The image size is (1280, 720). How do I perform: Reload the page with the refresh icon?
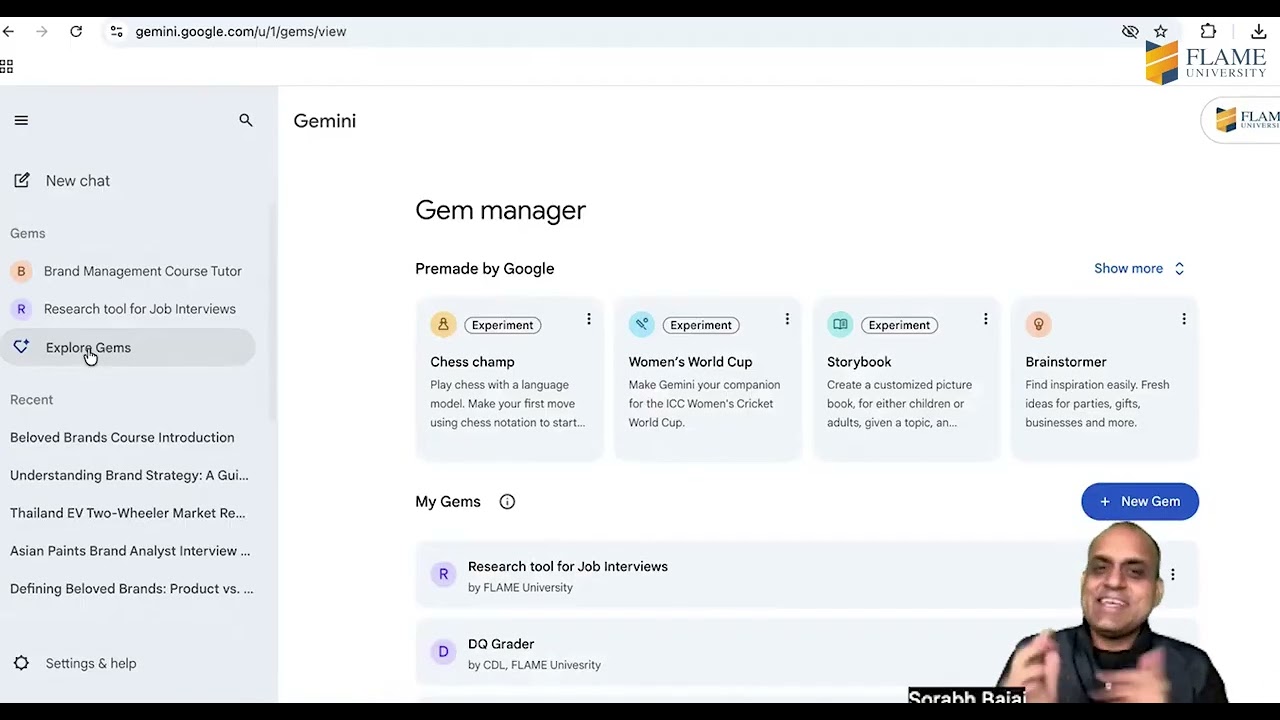pyautogui.click(x=76, y=32)
